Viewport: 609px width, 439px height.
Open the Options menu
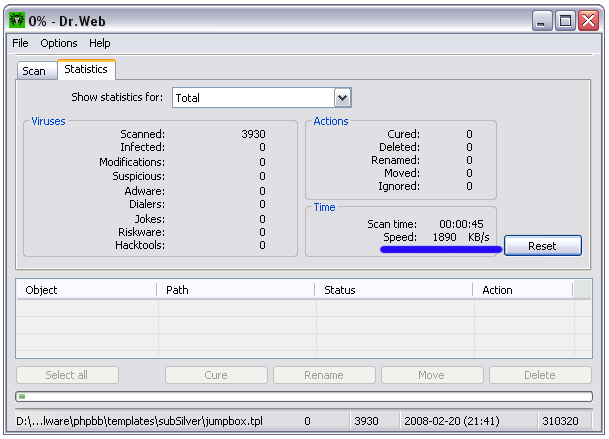click(59, 43)
